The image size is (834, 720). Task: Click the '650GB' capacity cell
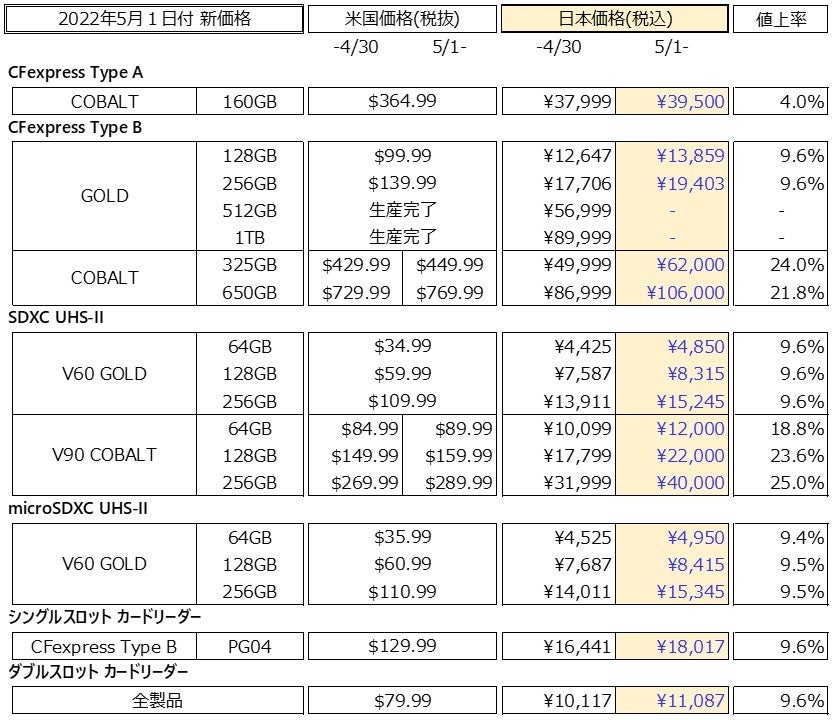click(249, 292)
